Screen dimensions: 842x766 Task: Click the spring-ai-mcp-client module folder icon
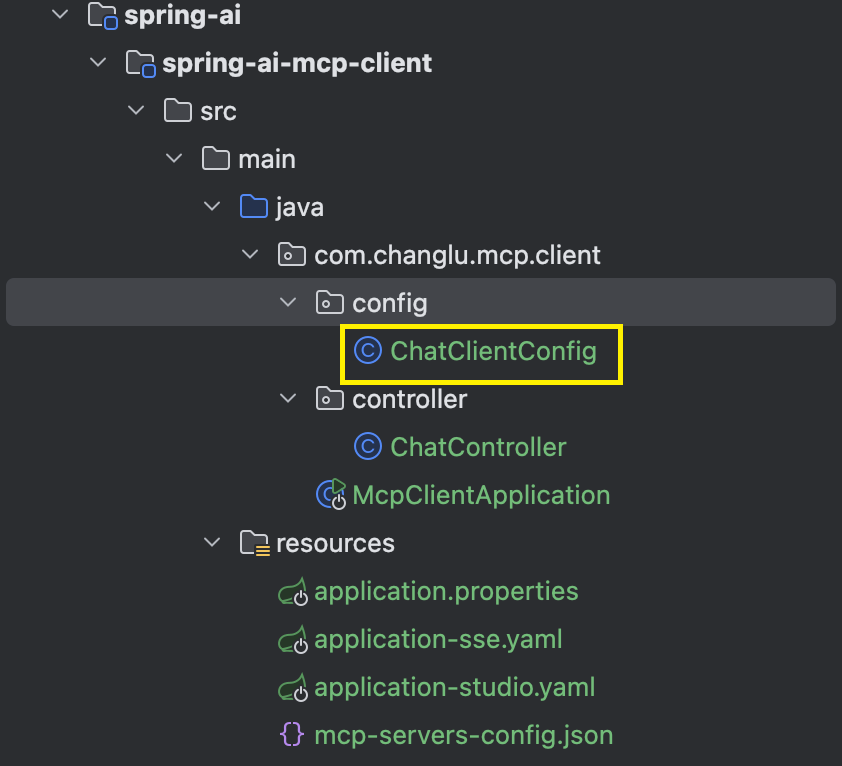(x=141, y=63)
